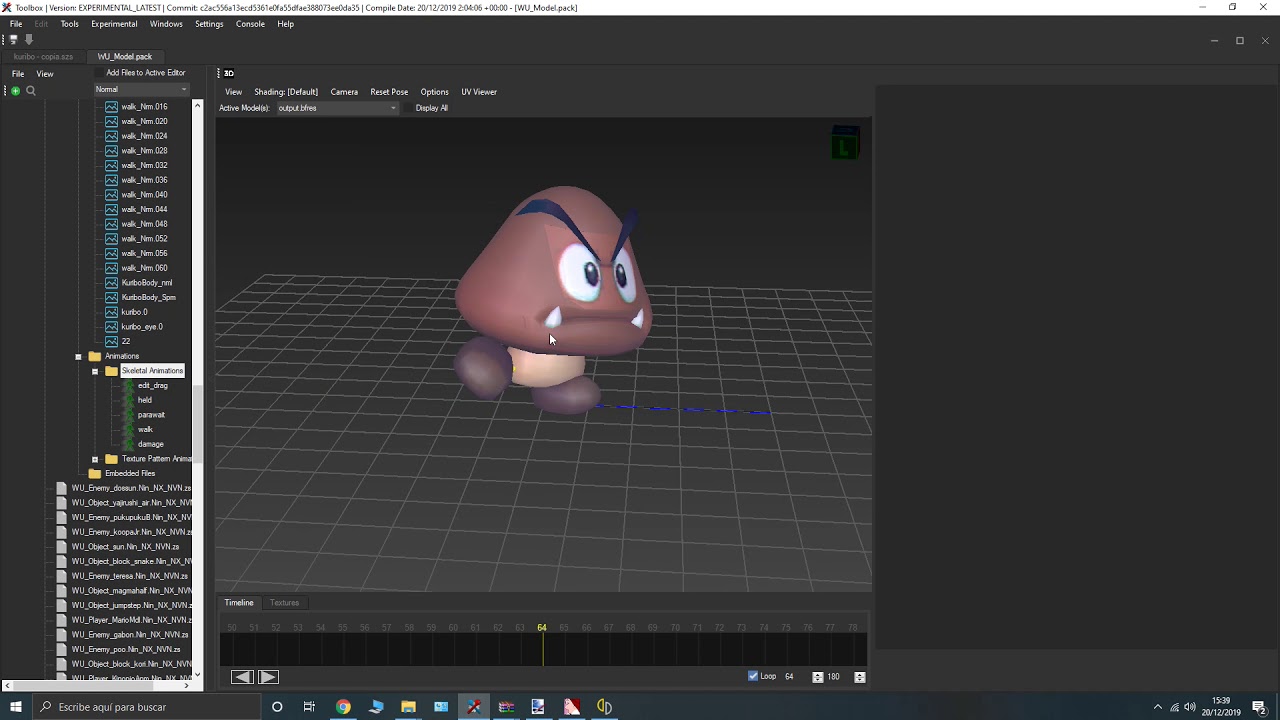Toggle Add Files to Active Editor checkbox
The width and height of the screenshot is (1280, 720).
99,73
